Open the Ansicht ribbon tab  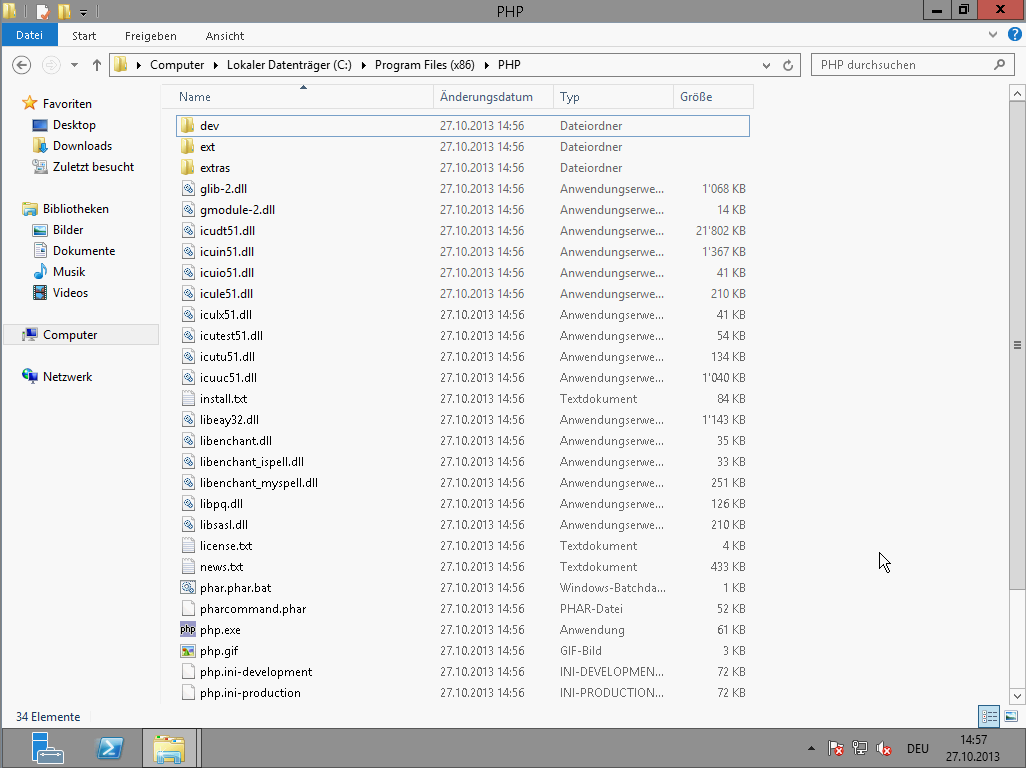pos(224,36)
